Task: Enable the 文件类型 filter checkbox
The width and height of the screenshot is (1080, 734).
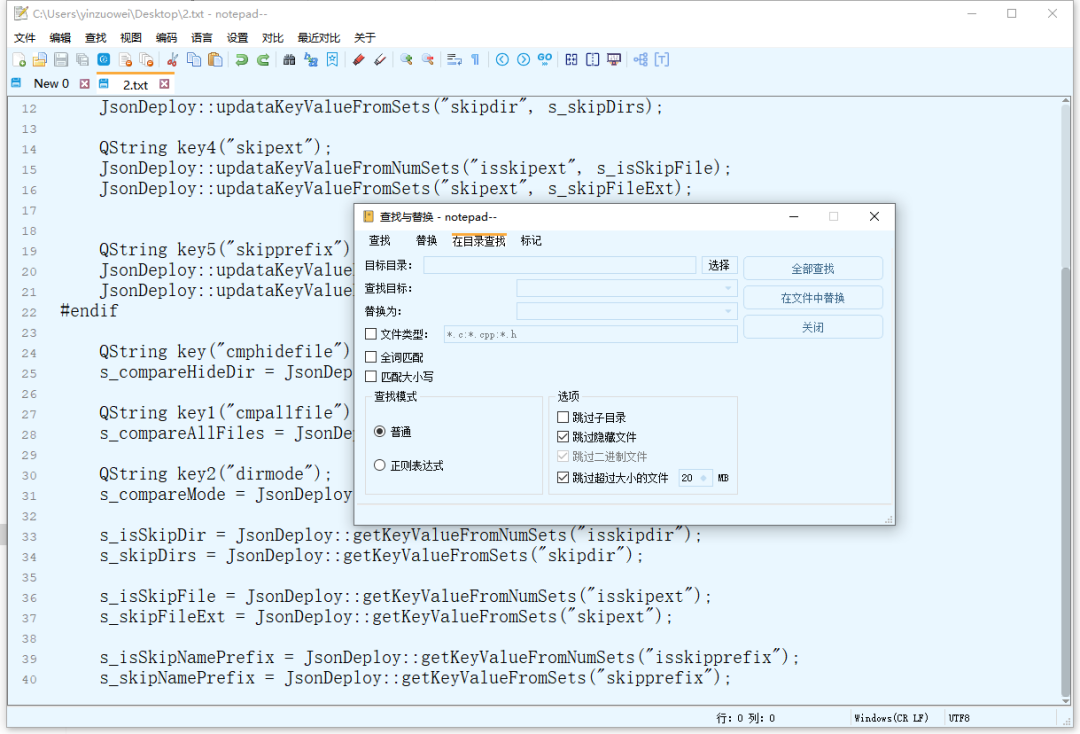Action: pyautogui.click(x=369, y=333)
